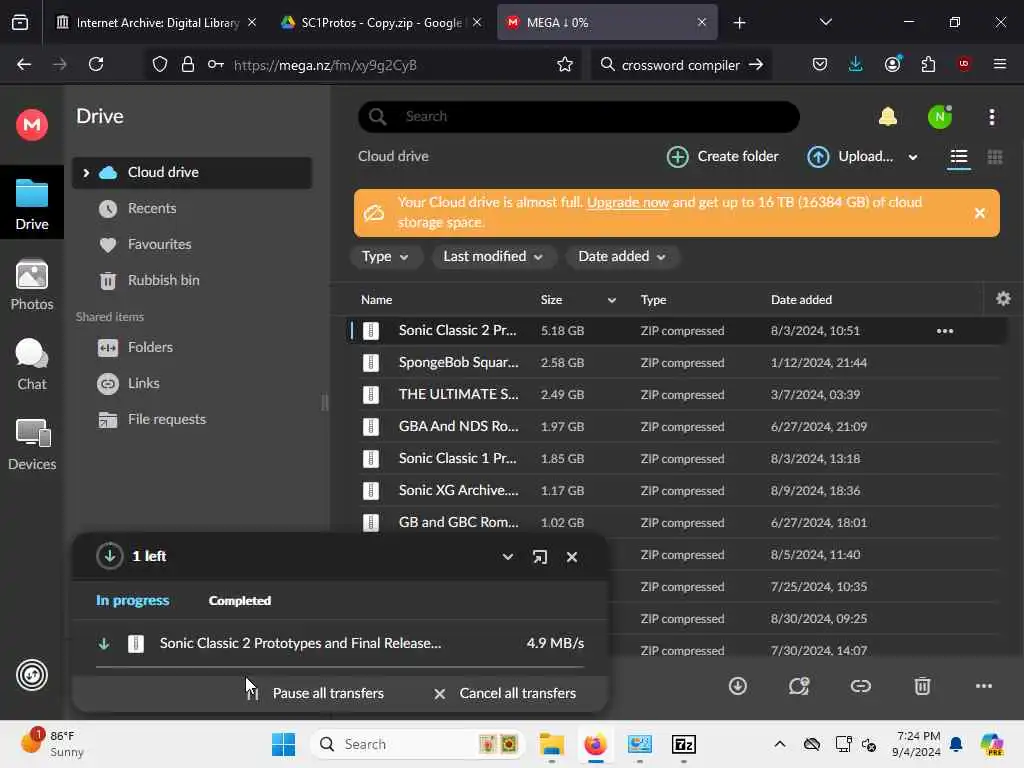Open Firefox extensions menu
Image resolution: width=1024 pixels, height=768 pixels.
pyautogui.click(x=928, y=64)
